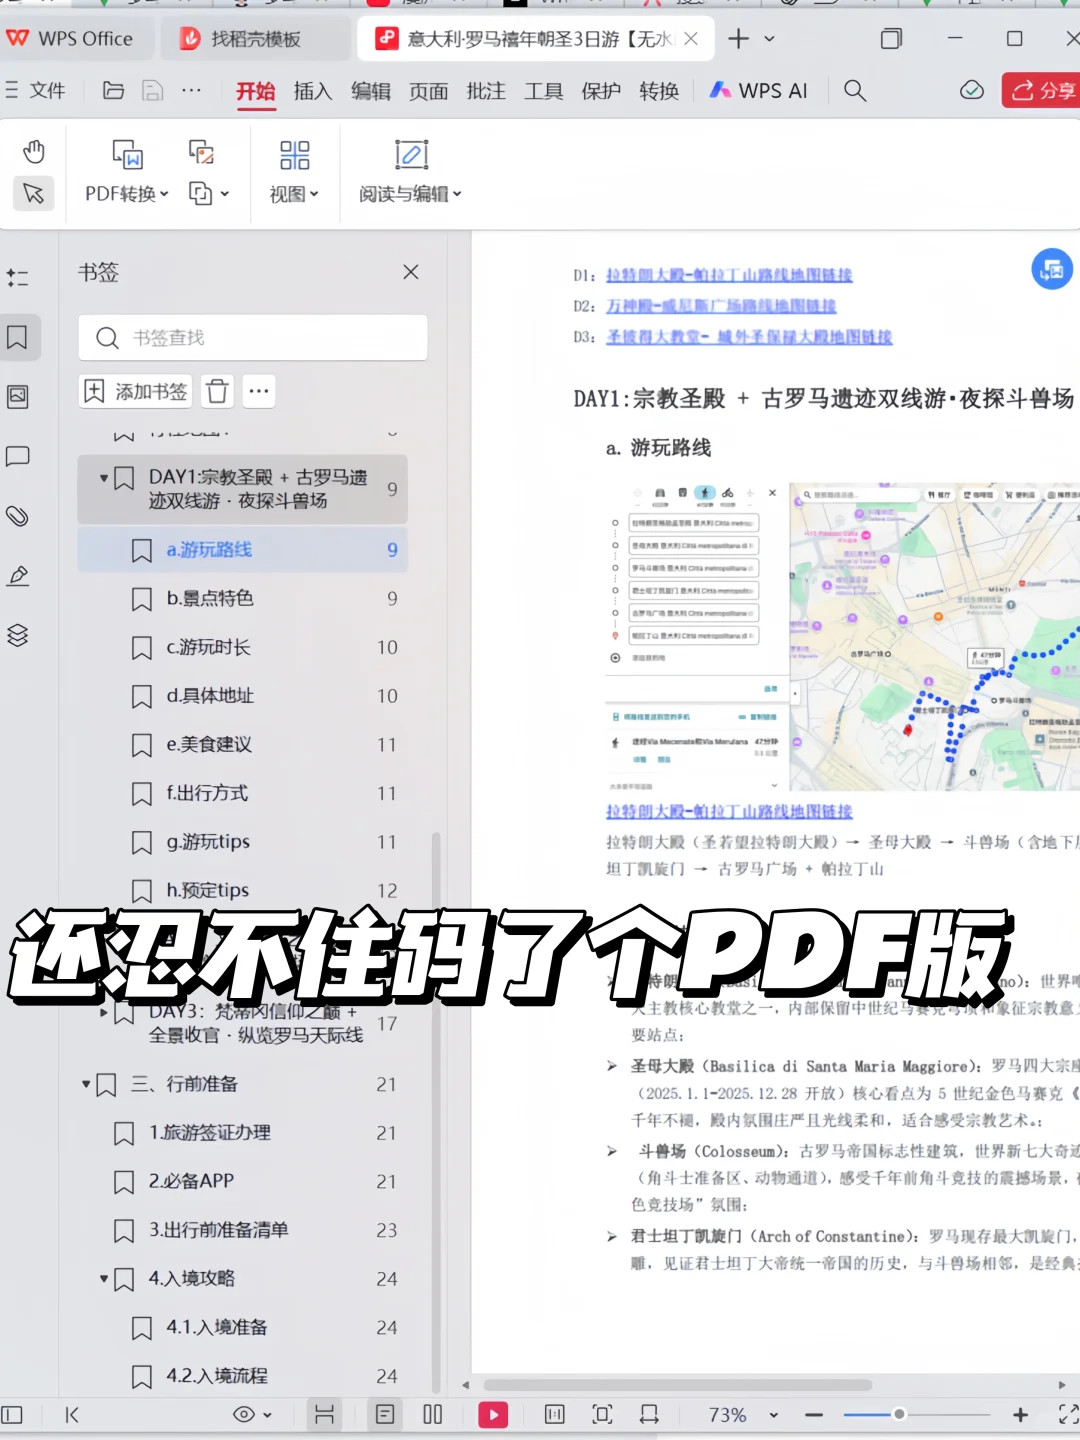The image size is (1080, 1440).
Task: Click the 添加书签 button
Action: coord(135,391)
